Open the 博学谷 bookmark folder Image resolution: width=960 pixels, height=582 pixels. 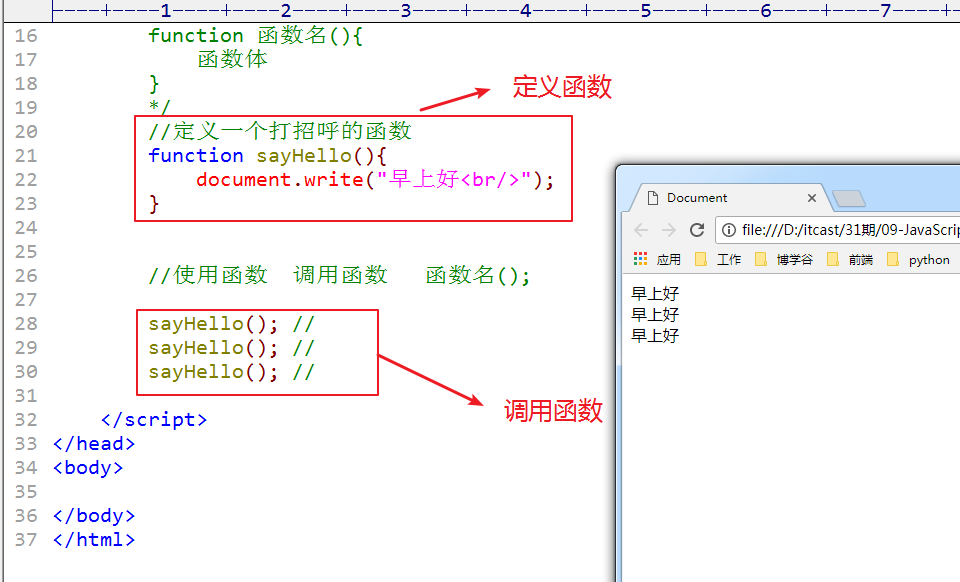click(784, 259)
